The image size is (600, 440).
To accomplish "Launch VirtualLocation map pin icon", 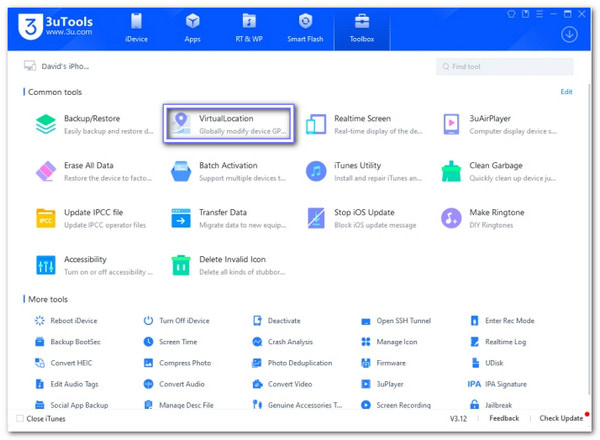I will point(181,123).
